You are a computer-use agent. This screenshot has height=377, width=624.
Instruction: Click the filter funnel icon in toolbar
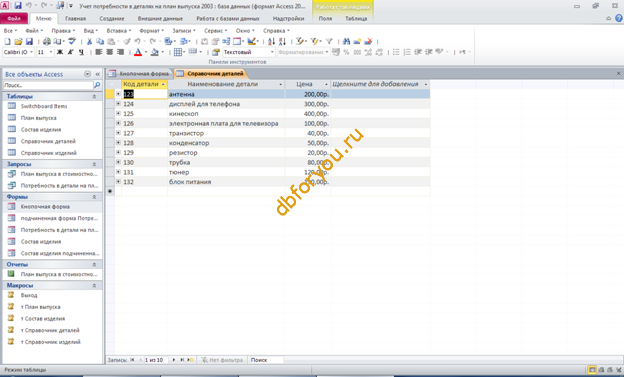tap(329, 41)
